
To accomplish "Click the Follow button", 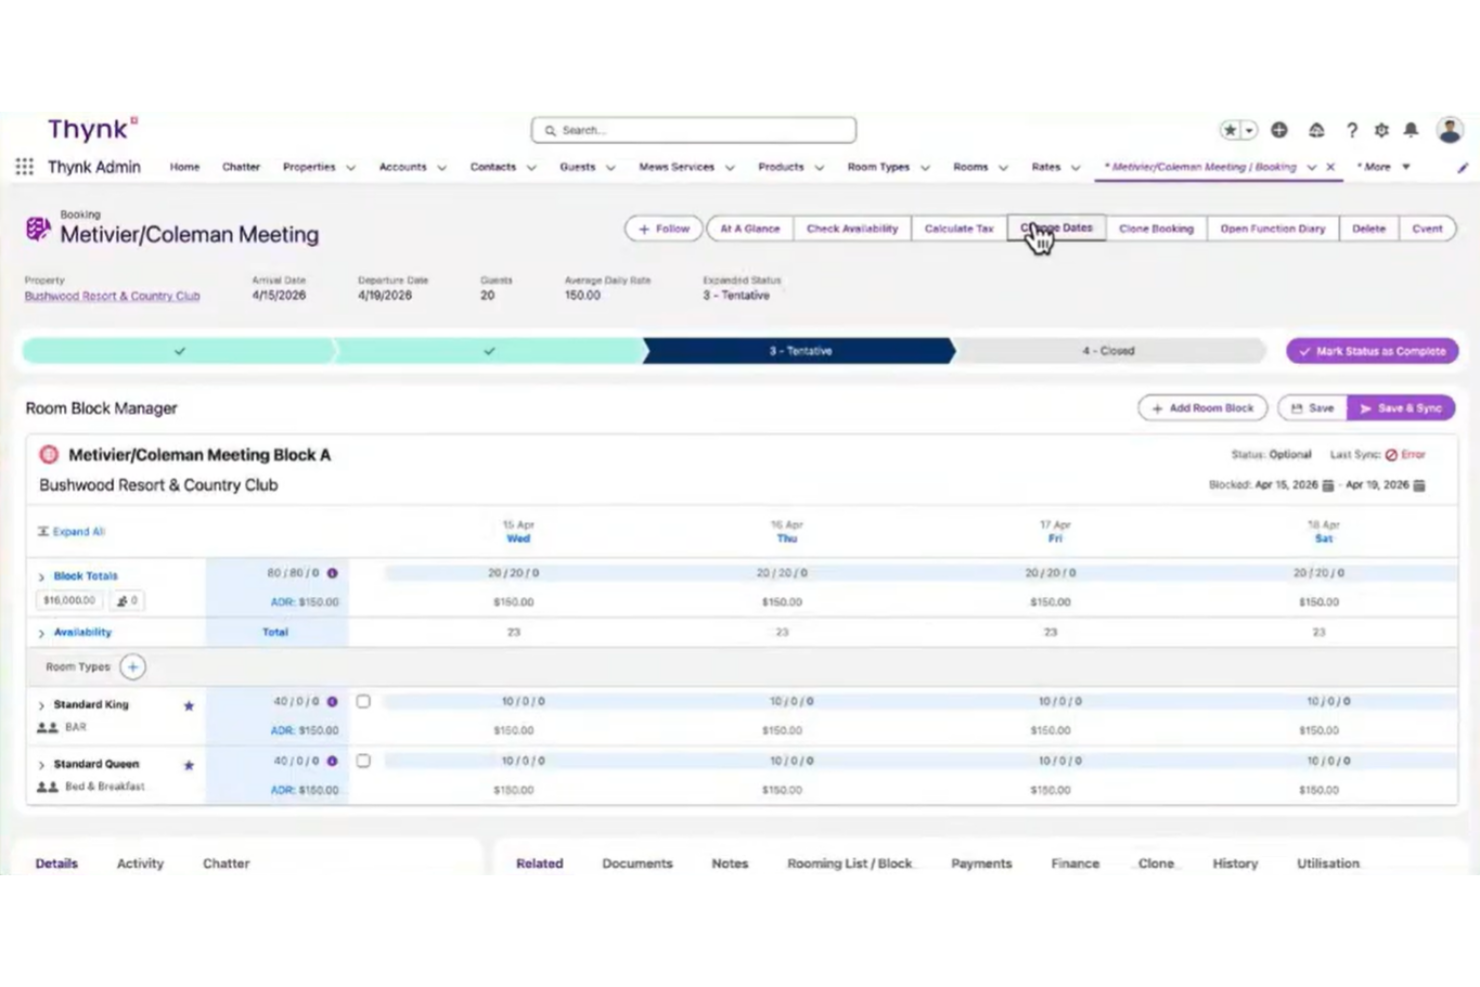I will coord(664,228).
